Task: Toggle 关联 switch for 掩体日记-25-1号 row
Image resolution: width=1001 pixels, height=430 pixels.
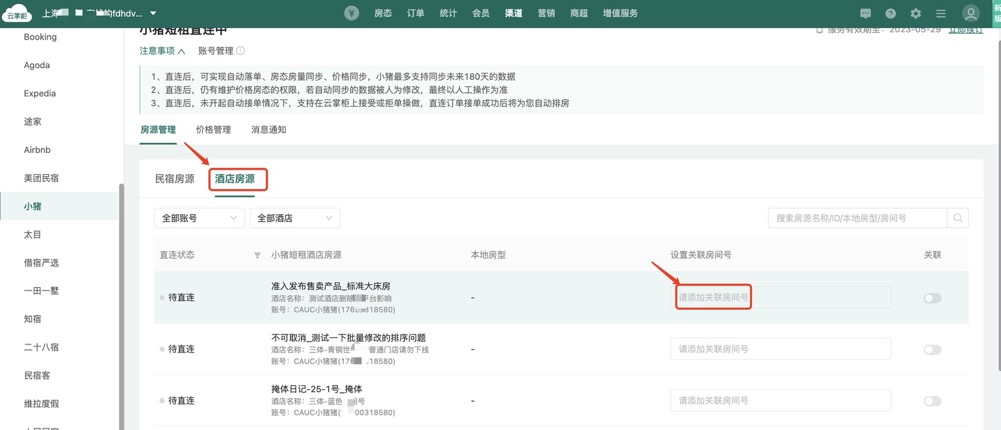Action: [932, 401]
